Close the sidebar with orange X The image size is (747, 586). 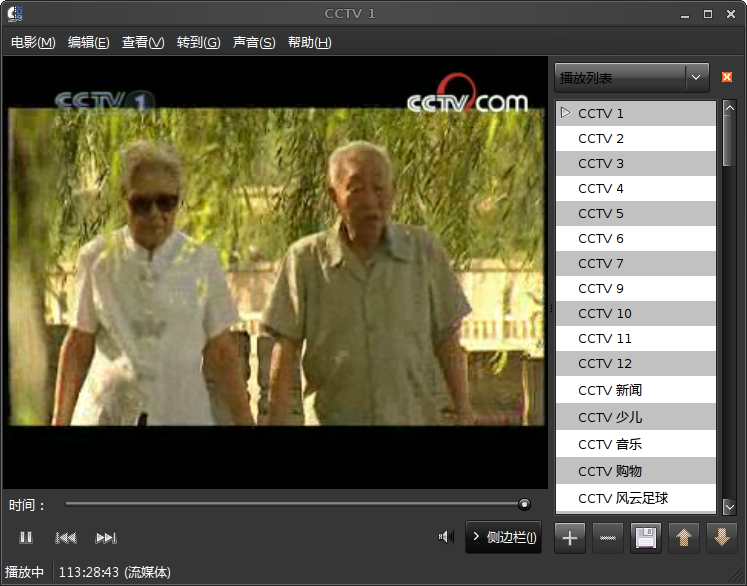727,77
